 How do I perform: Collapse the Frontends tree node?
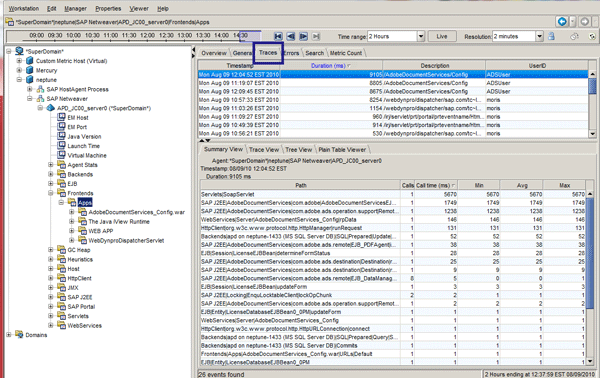coord(51,193)
